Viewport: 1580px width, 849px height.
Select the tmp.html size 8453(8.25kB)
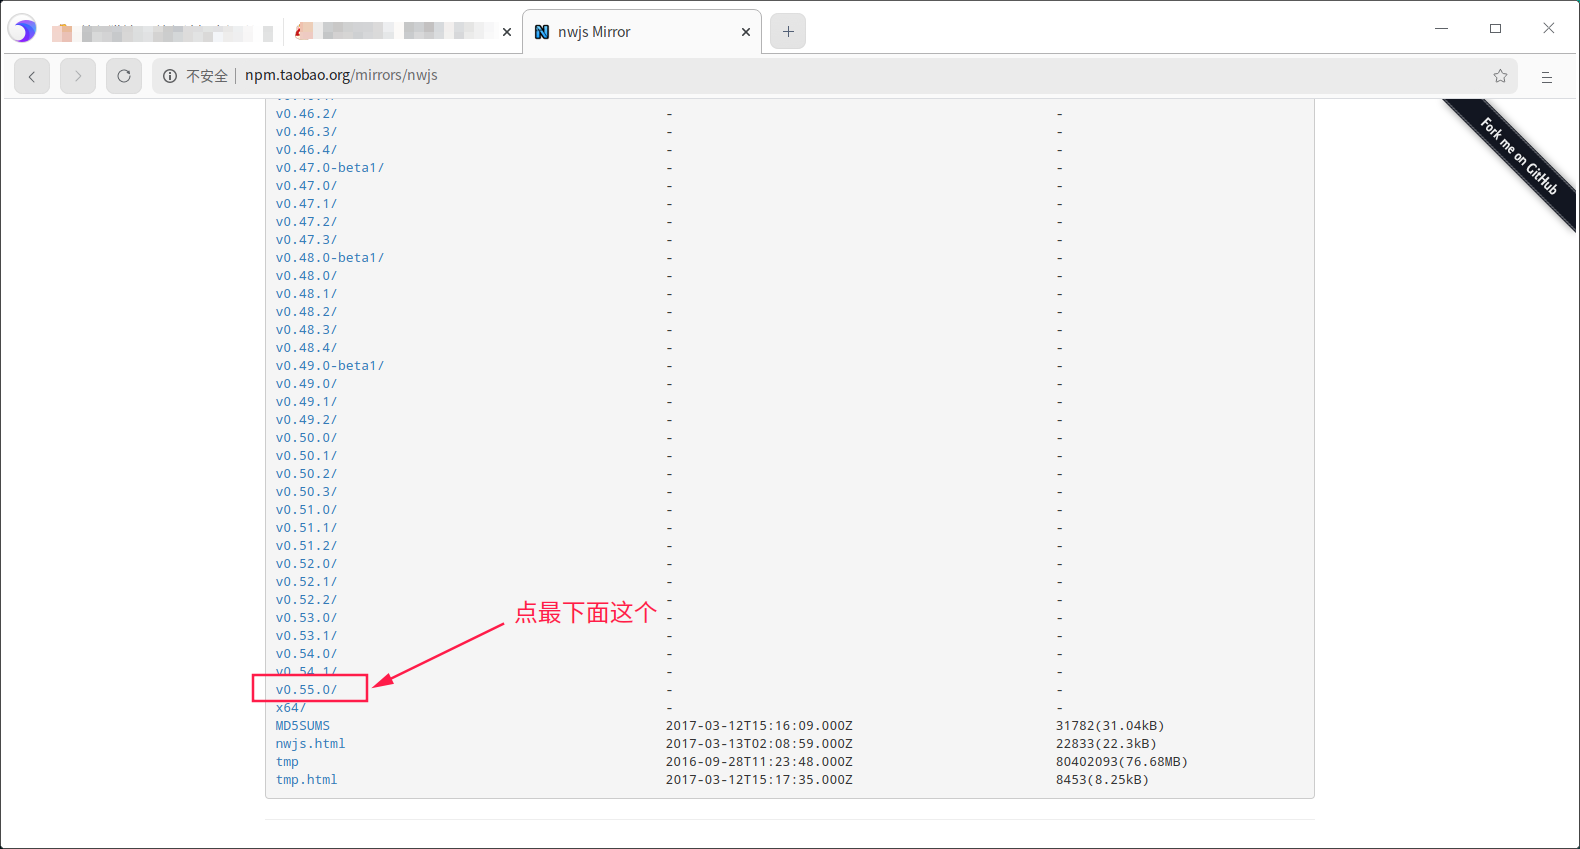(x=1102, y=780)
